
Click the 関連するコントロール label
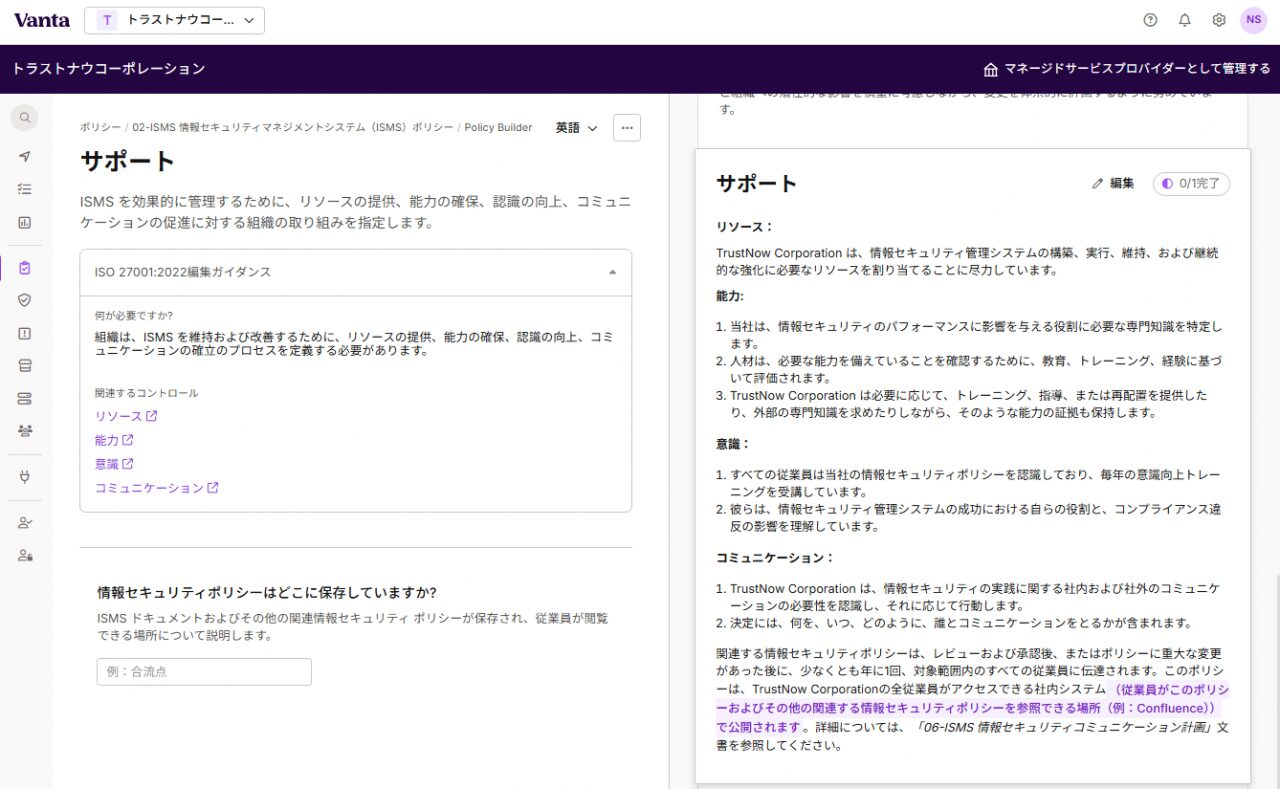pos(146,393)
